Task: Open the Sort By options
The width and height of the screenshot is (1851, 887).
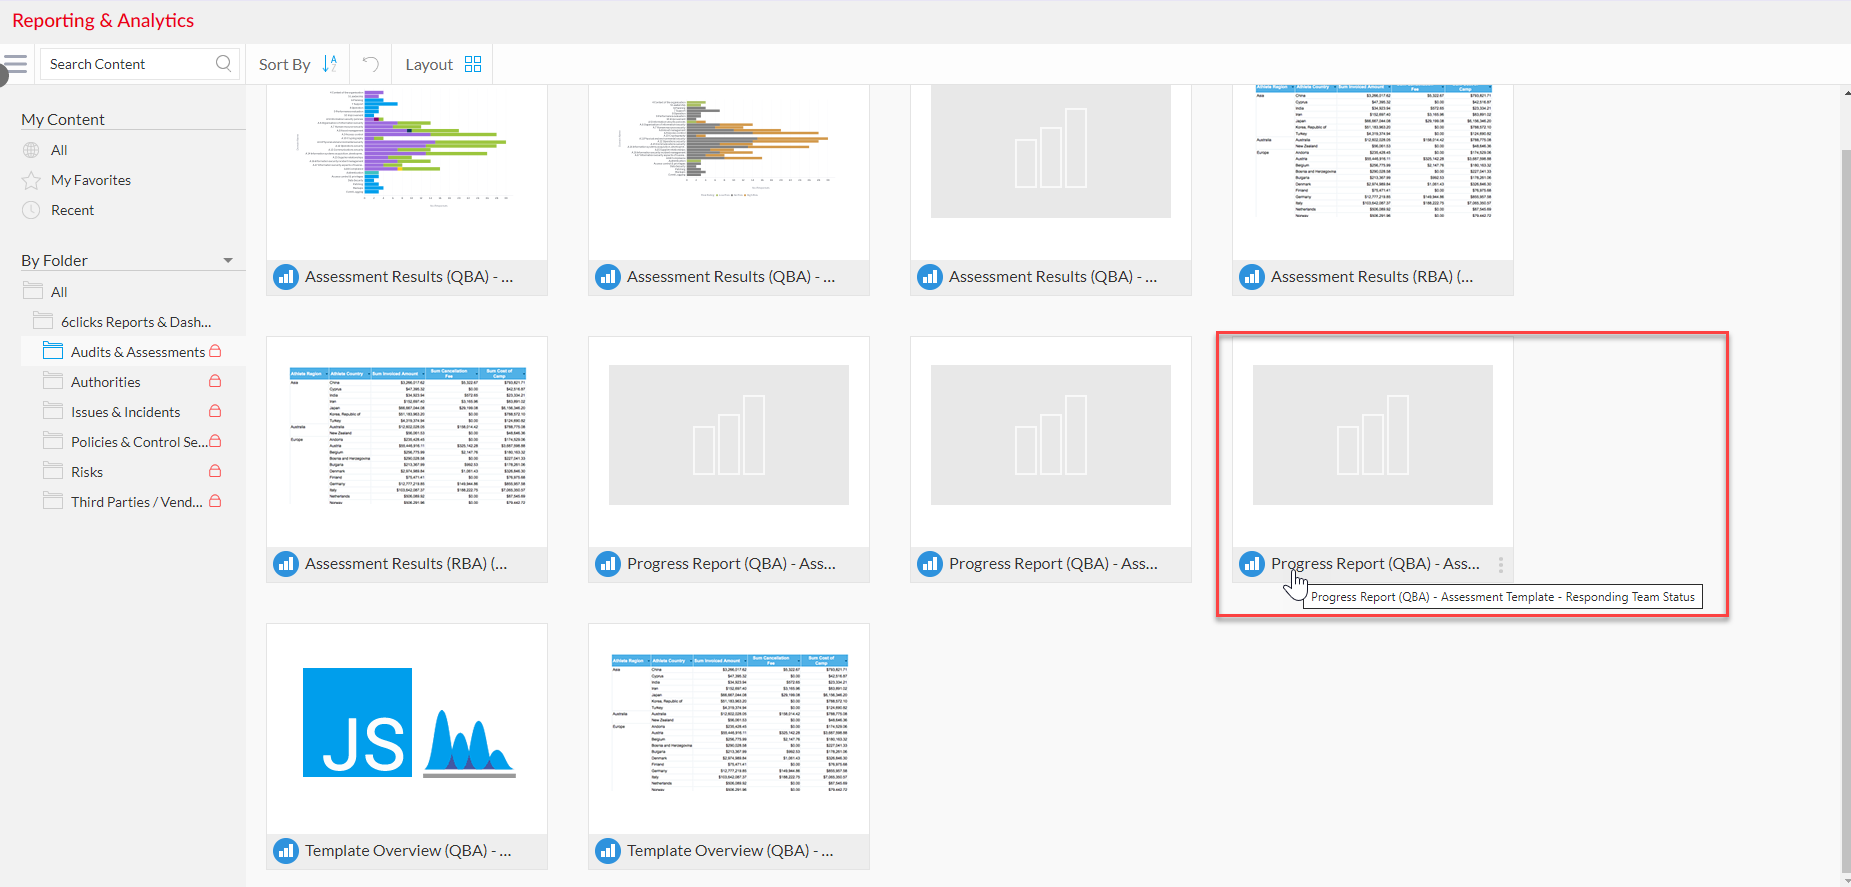Action: [285, 65]
